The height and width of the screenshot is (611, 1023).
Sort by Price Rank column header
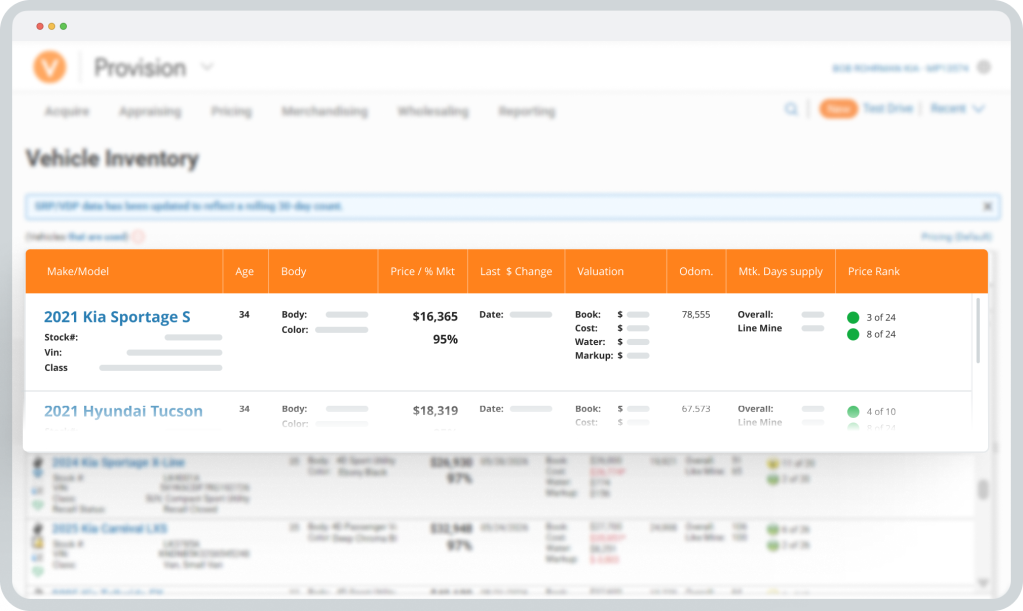tap(874, 271)
